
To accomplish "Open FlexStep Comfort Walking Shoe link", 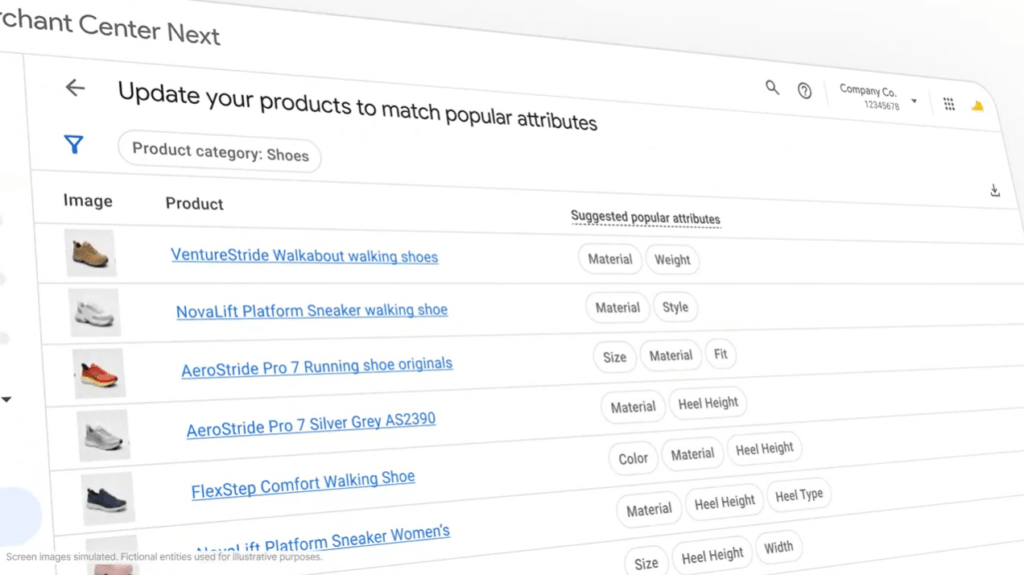I will tap(303, 484).
